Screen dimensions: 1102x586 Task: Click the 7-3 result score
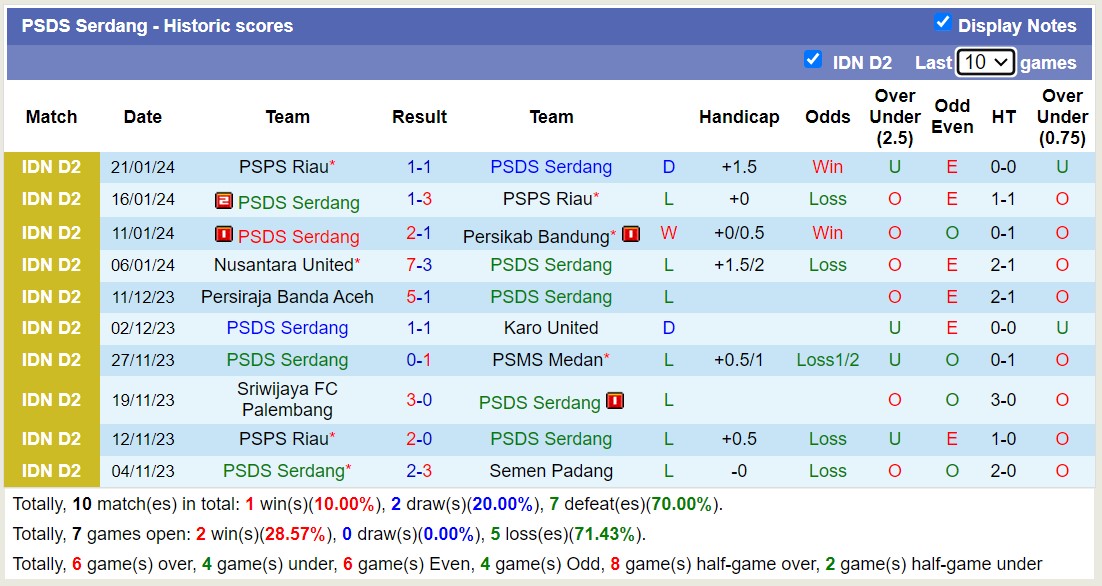point(419,265)
